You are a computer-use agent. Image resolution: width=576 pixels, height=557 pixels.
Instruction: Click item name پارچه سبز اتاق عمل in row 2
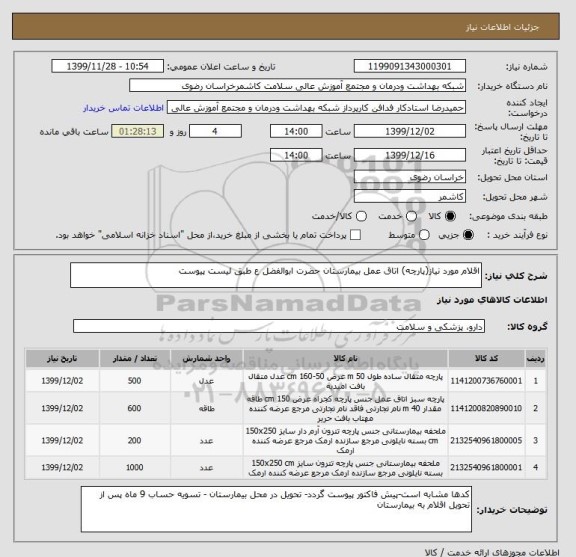click(x=345, y=409)
